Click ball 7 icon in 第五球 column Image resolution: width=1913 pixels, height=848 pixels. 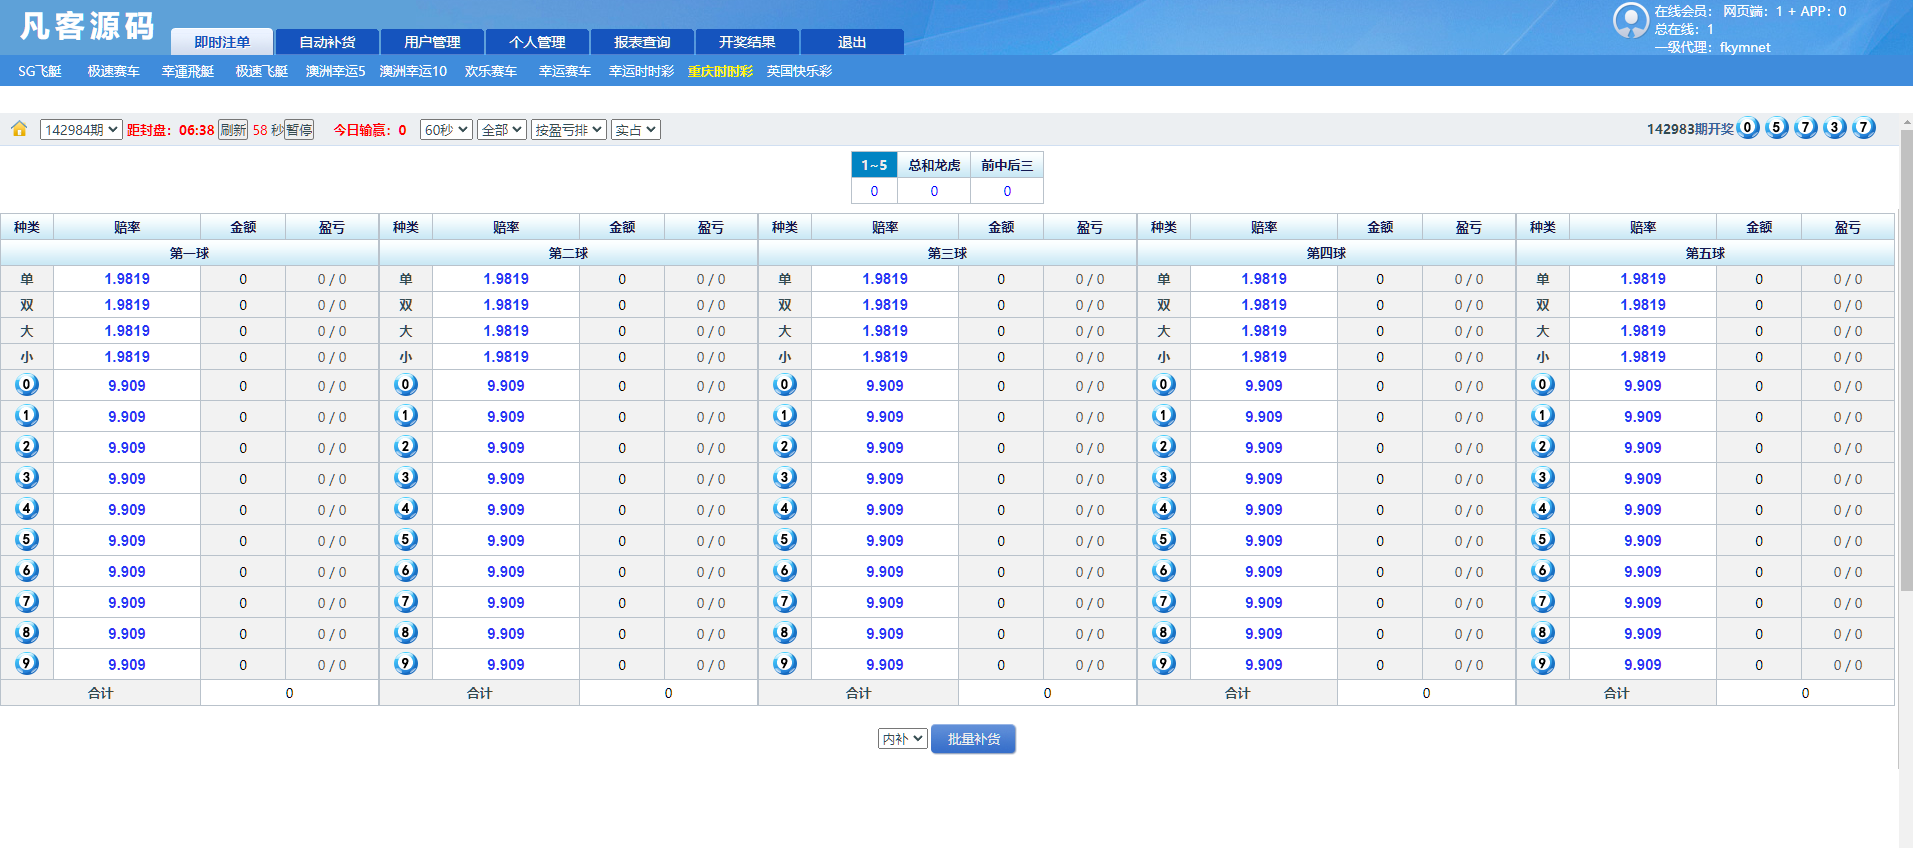pos(1542,602)
